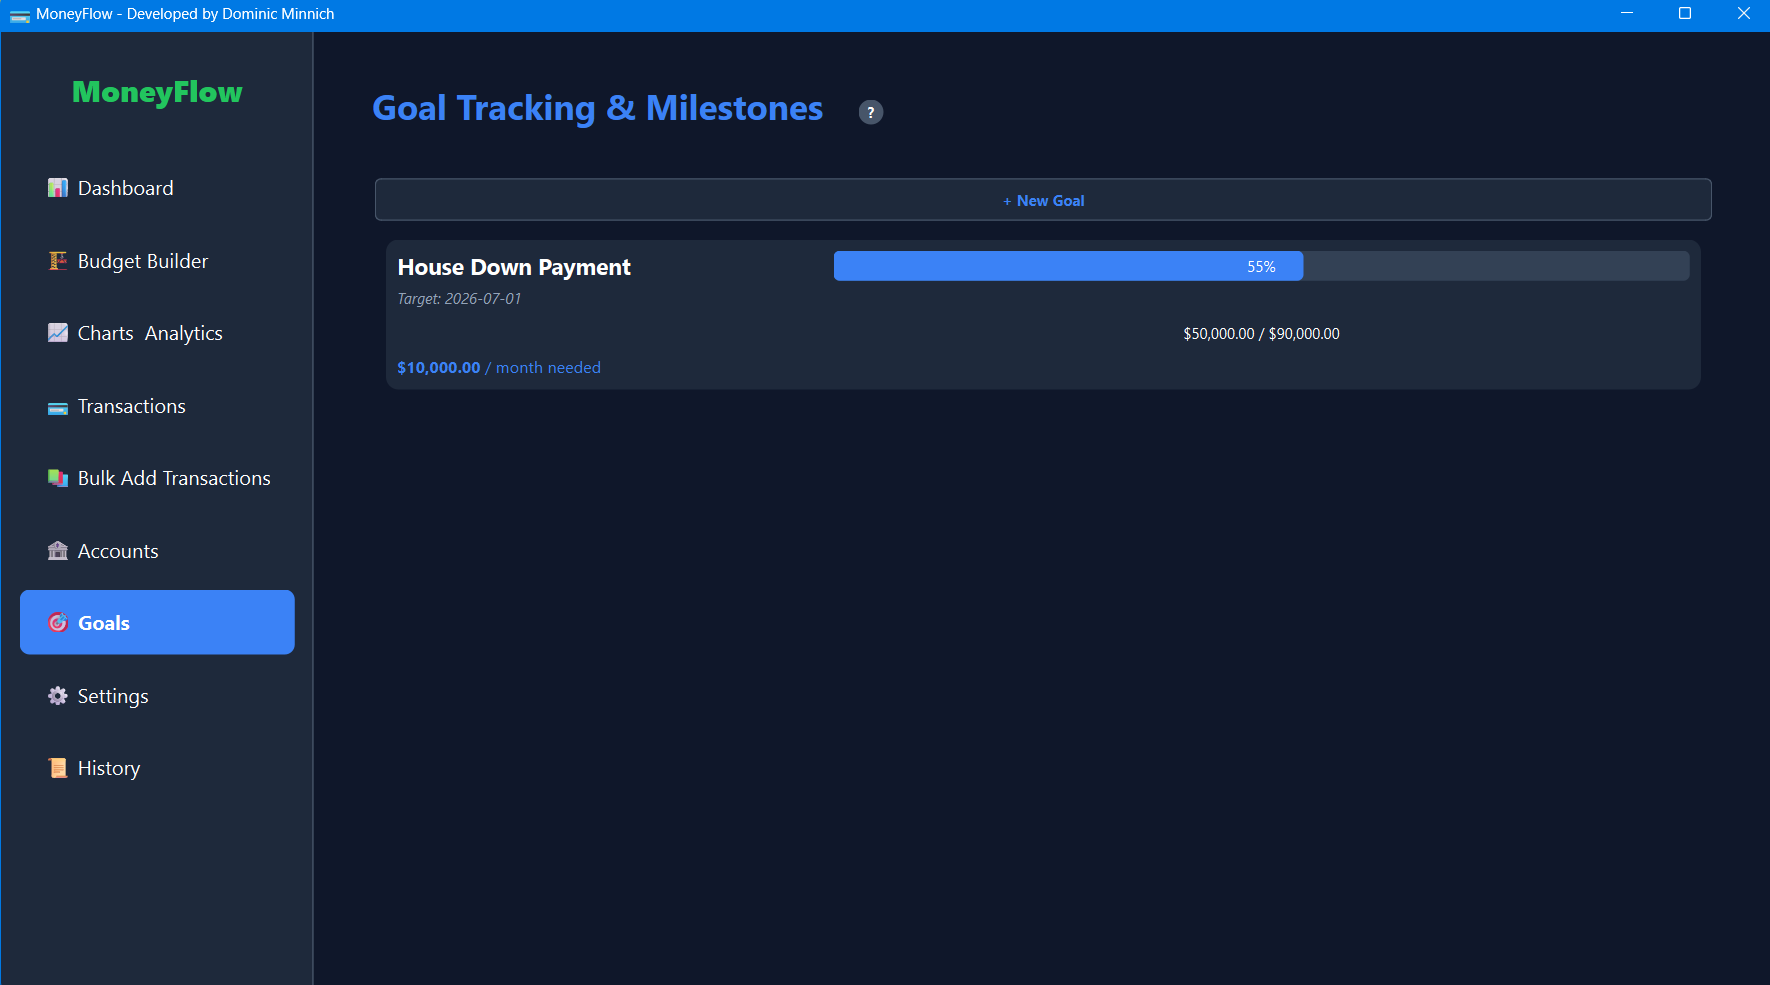Click the History scroll icon

click(x=57, y=767)
